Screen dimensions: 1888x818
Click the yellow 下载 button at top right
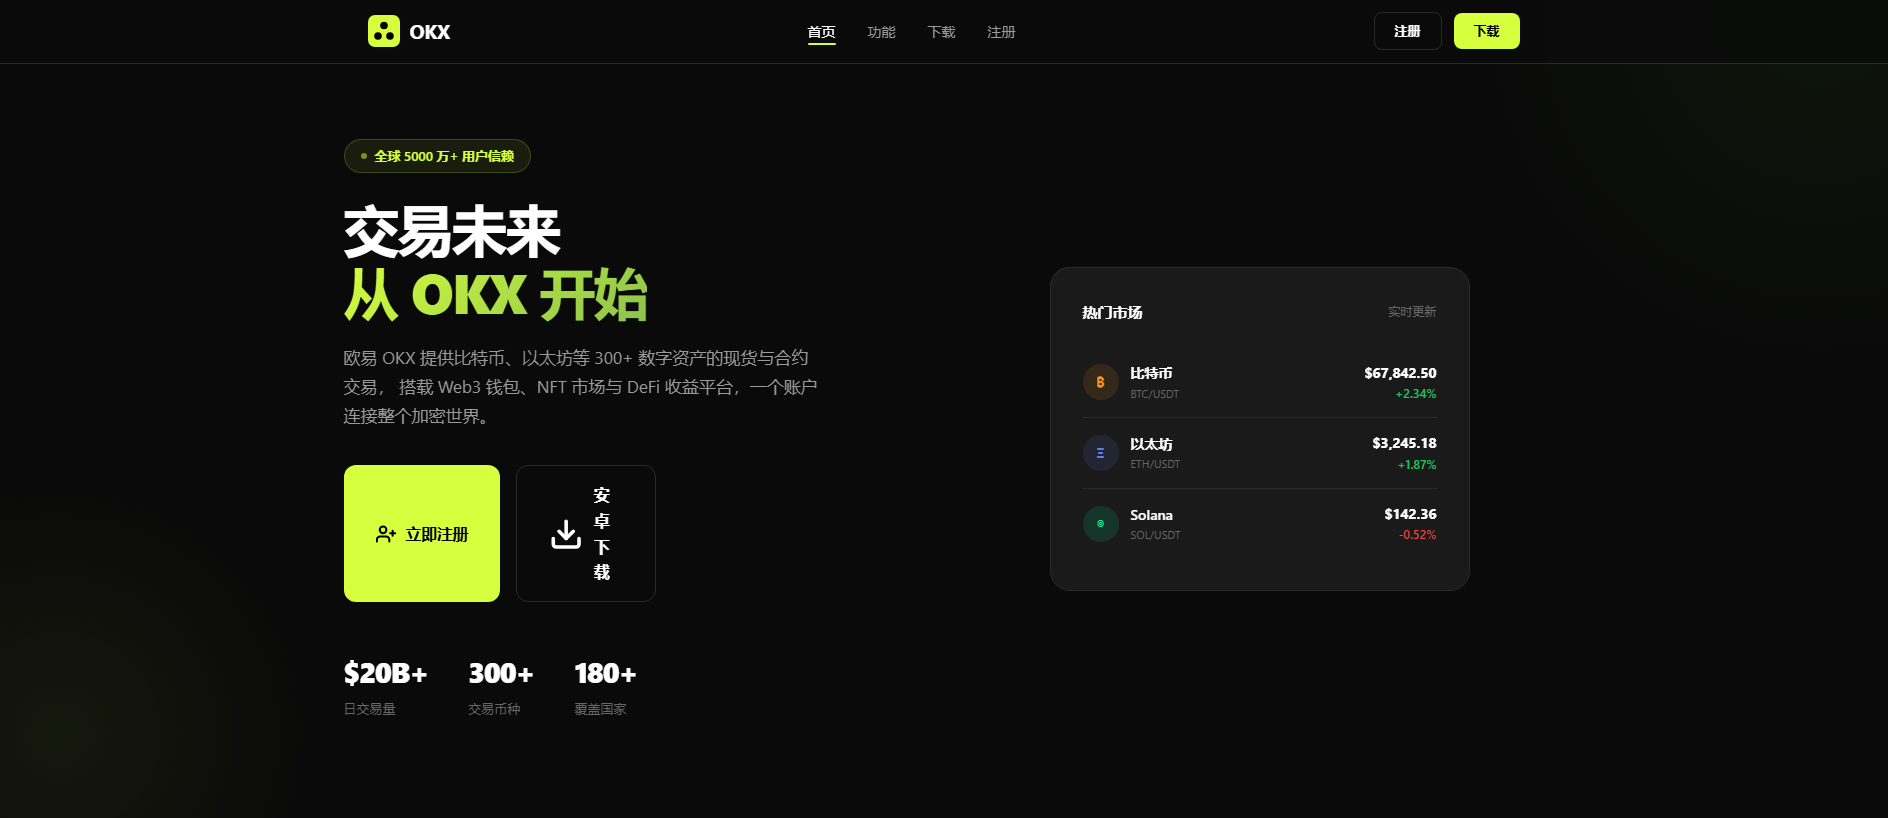point(1486,31)
